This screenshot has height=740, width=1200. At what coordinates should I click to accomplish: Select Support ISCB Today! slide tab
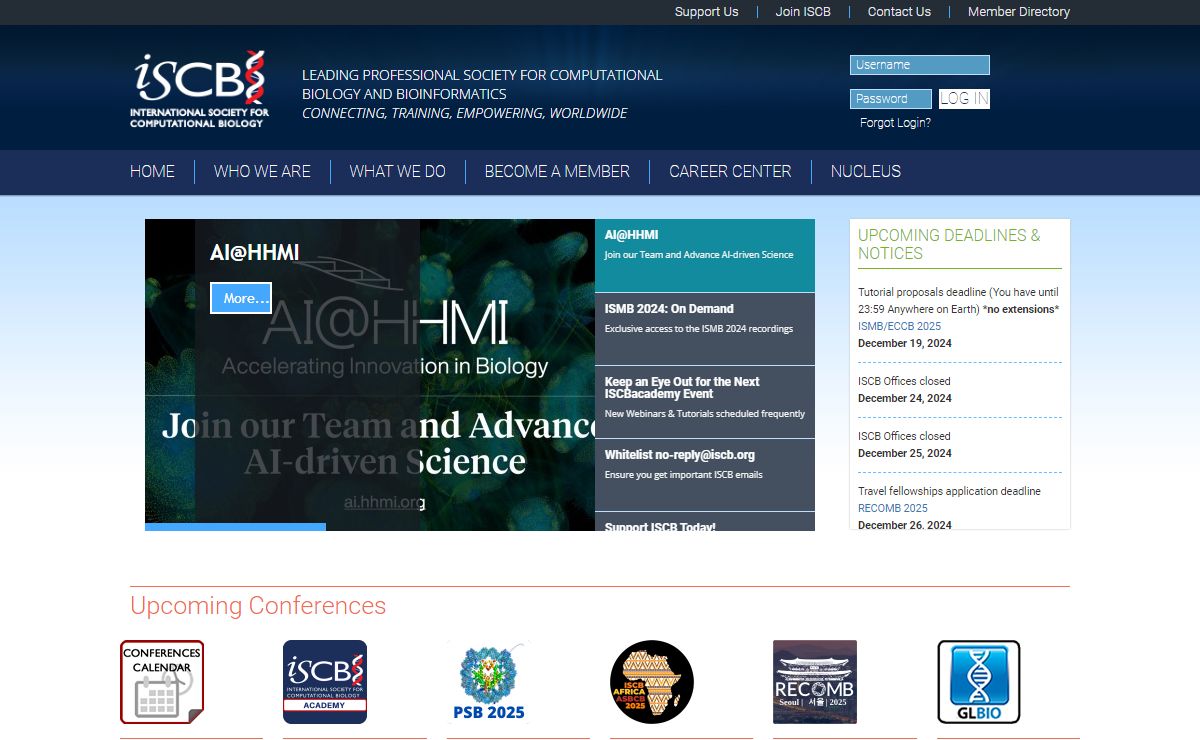(x=705, y=522)
